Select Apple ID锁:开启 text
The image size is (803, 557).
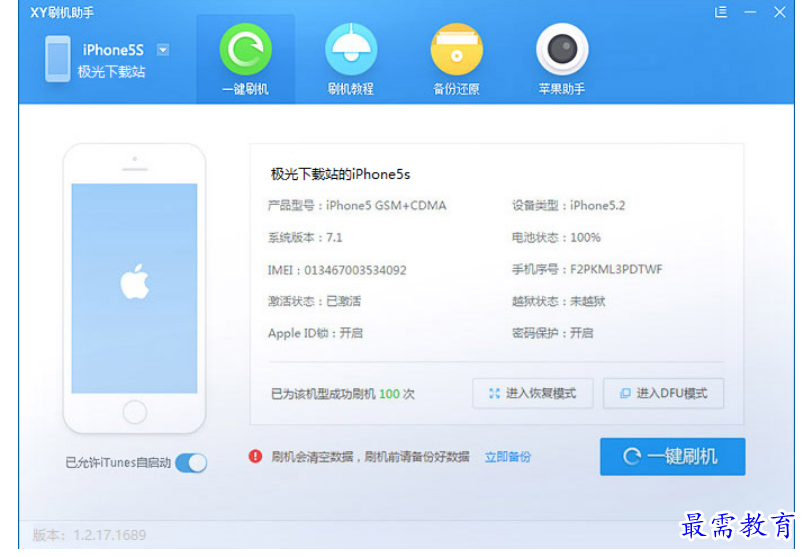pyautogui.click(x=315, y=333)
